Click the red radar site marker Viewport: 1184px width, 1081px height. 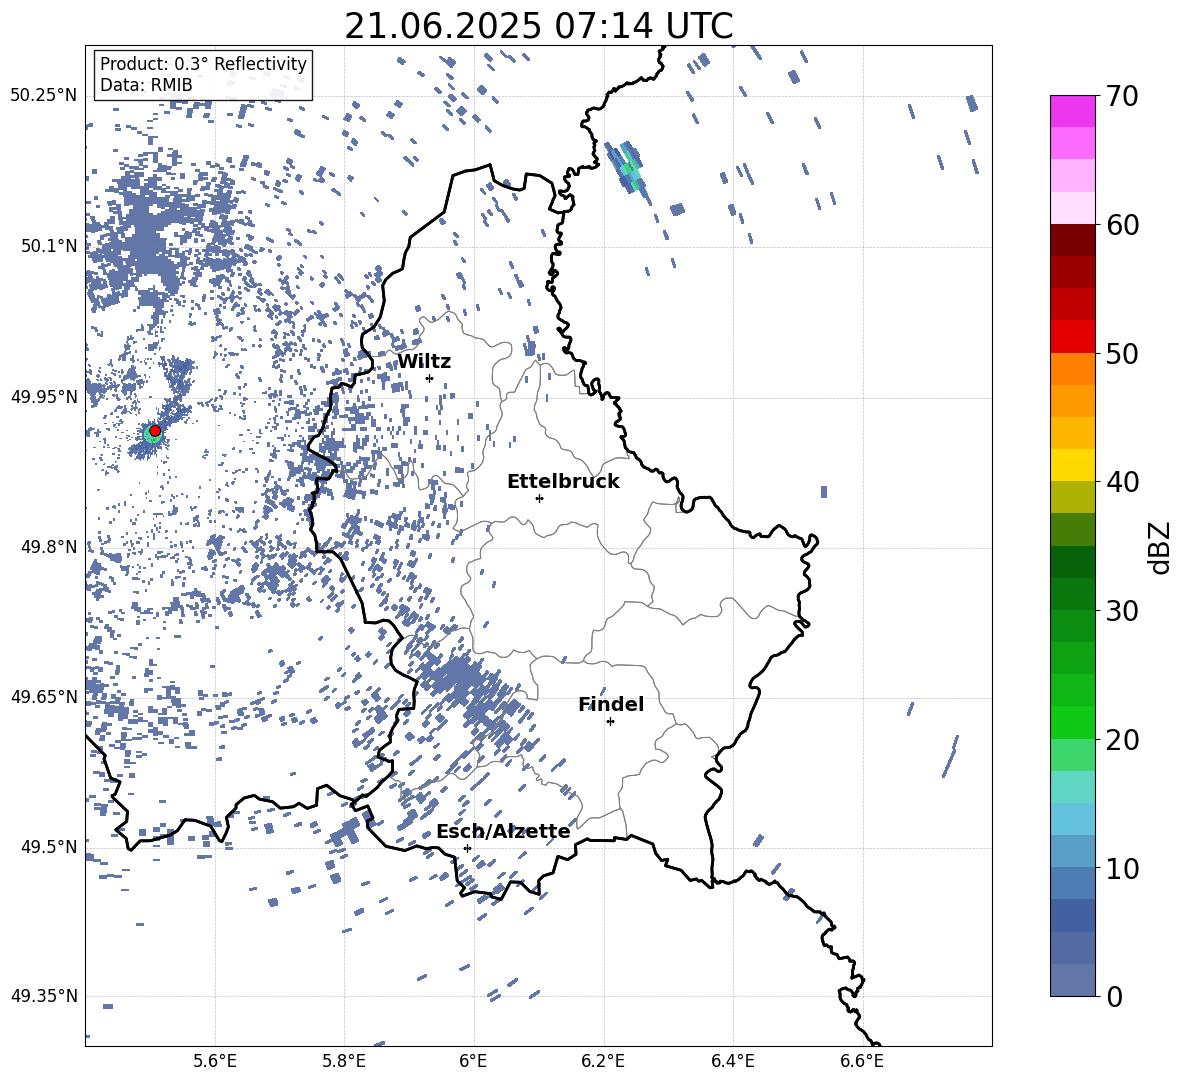pyautogui.click(x=155, y=430)
